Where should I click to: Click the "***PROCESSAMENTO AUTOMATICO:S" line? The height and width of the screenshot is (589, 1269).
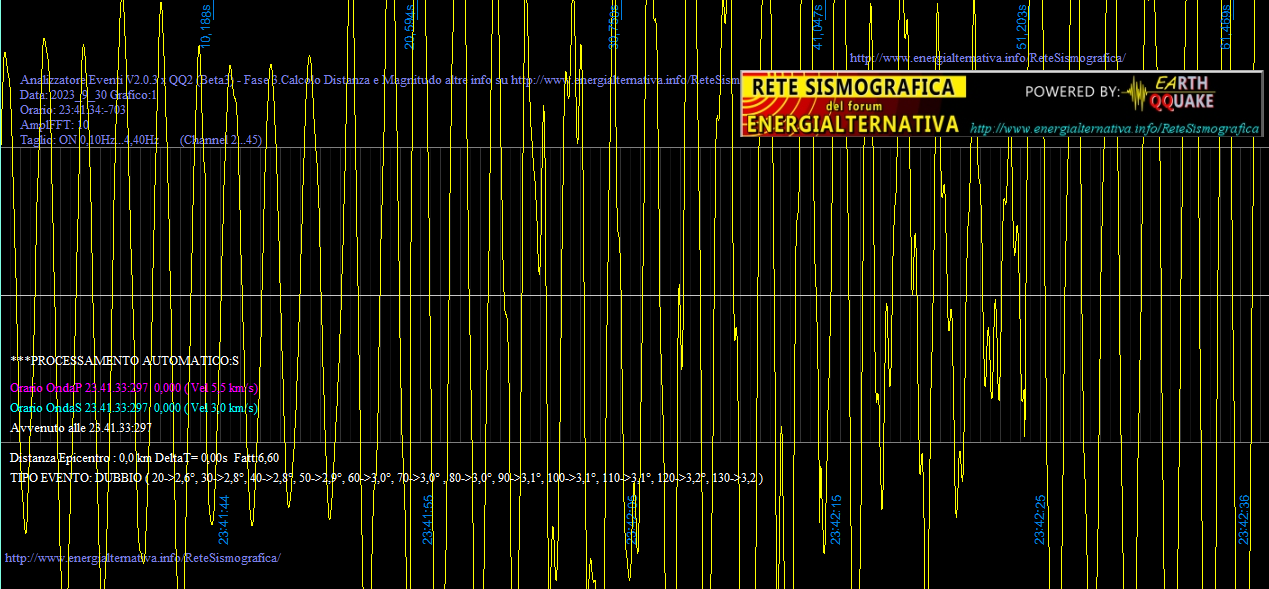click(125, 360)
